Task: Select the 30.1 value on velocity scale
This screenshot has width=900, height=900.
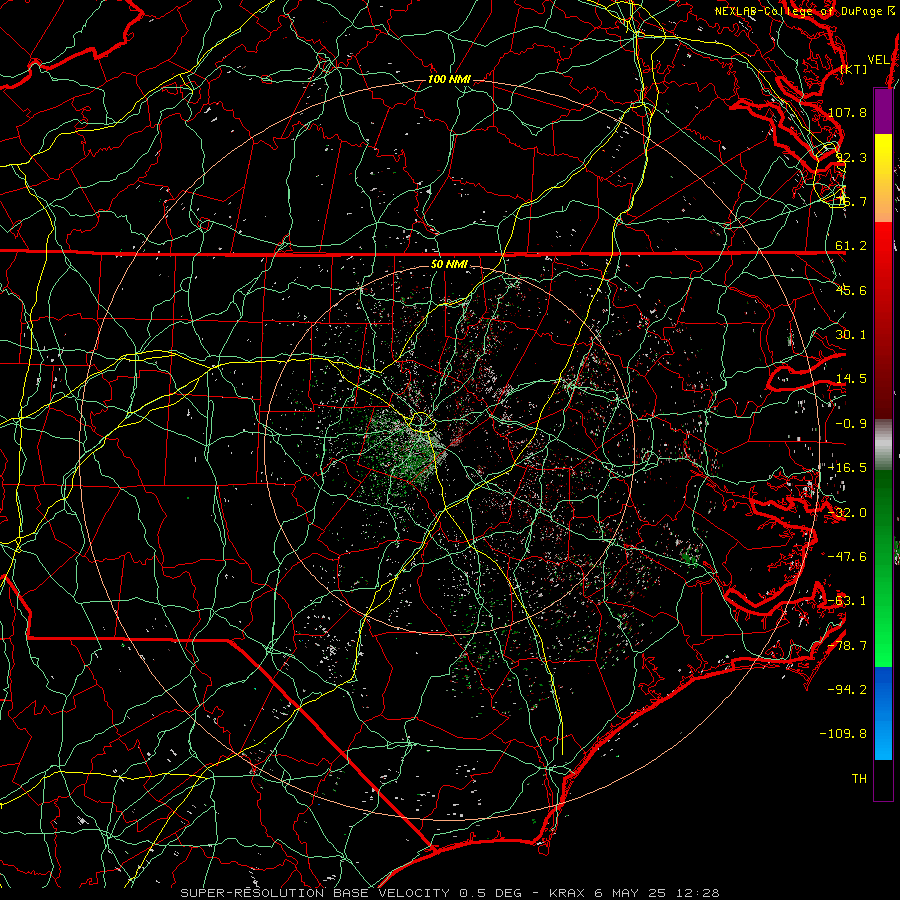Action: pyautogui.click(x=851, y=335)
